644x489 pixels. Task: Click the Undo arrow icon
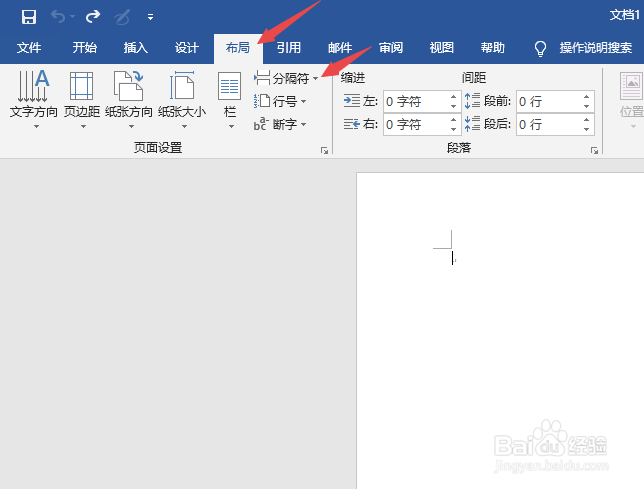point(58,16)
